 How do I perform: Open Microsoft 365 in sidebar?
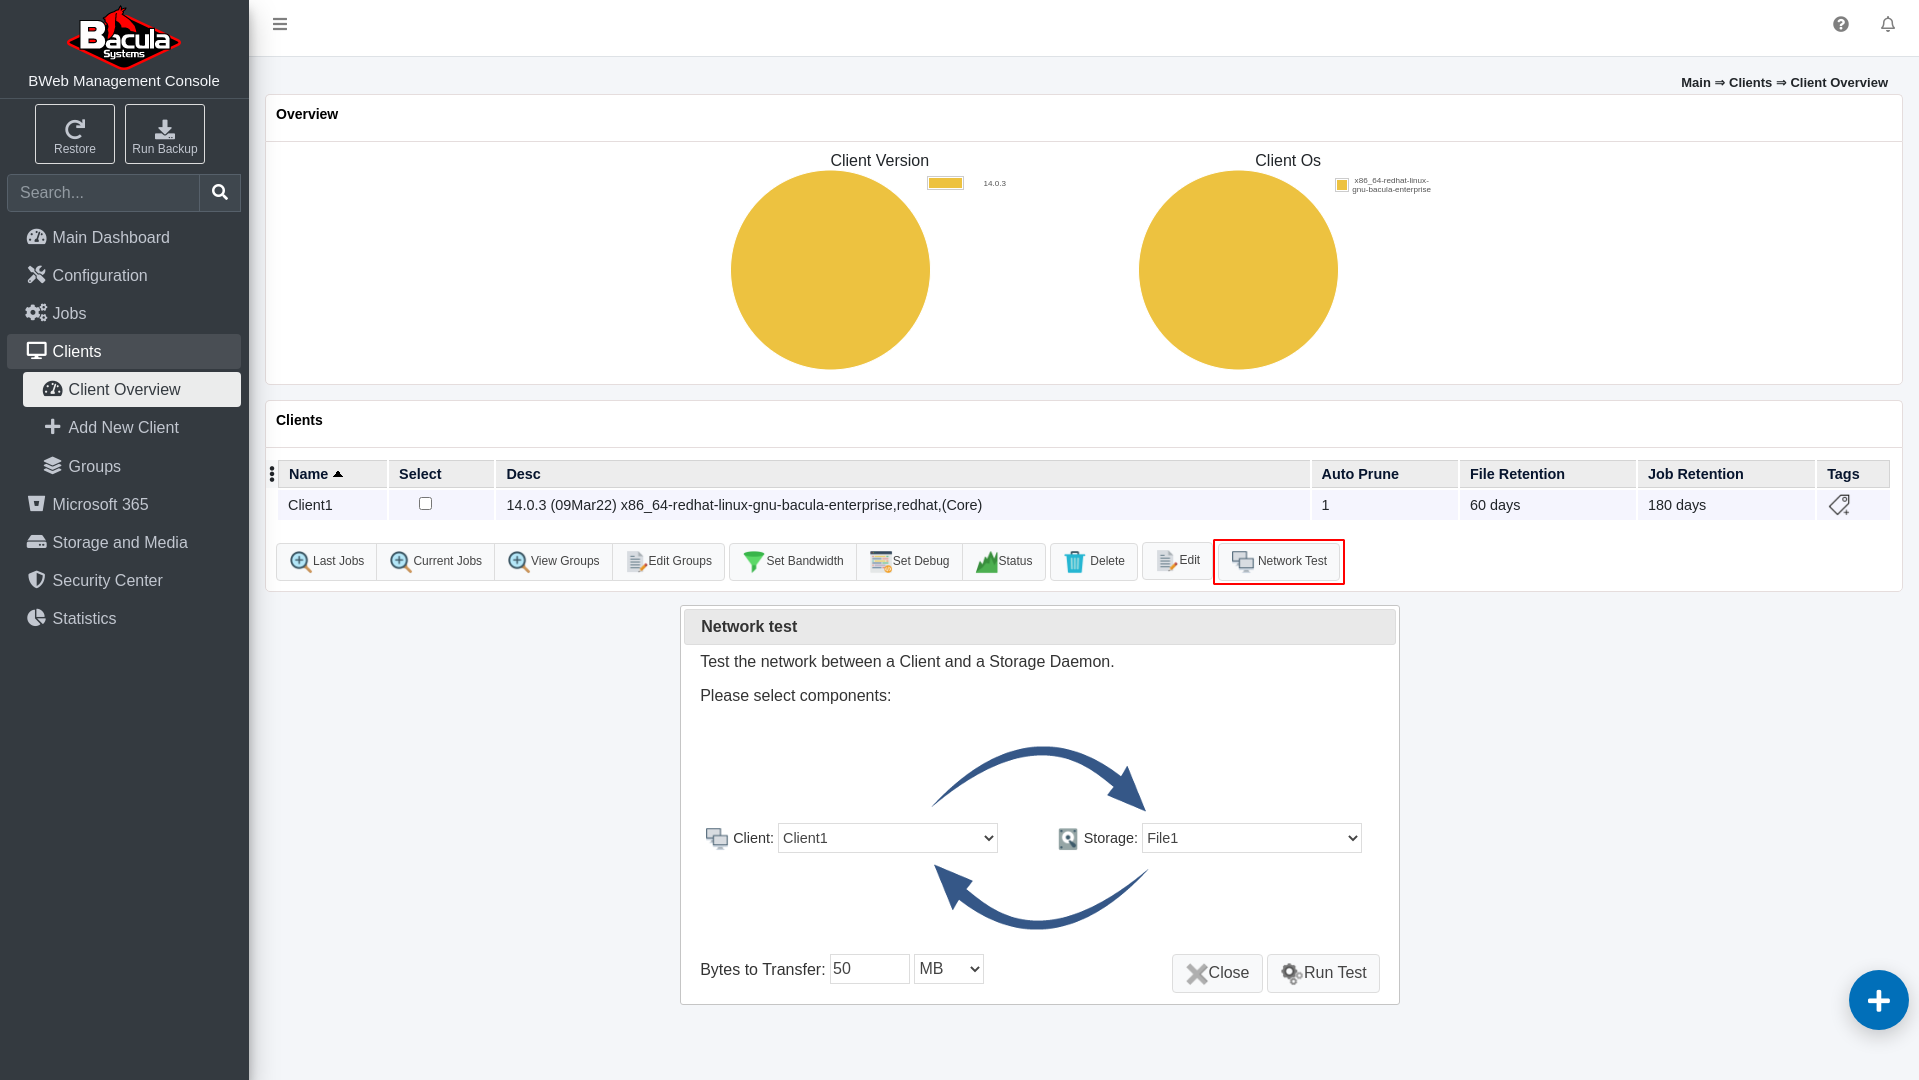pos(124,504)
